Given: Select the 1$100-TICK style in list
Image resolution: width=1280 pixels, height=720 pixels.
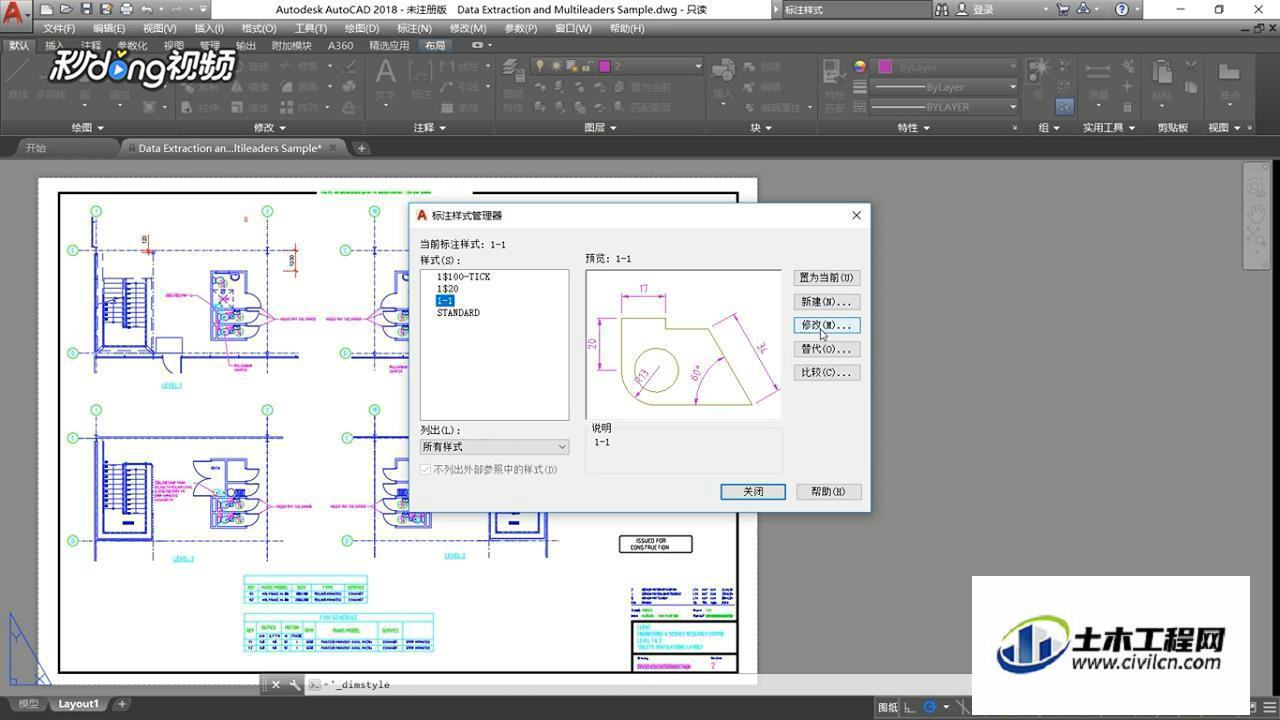Looking at the screenshot, I should tap(463, 277).
